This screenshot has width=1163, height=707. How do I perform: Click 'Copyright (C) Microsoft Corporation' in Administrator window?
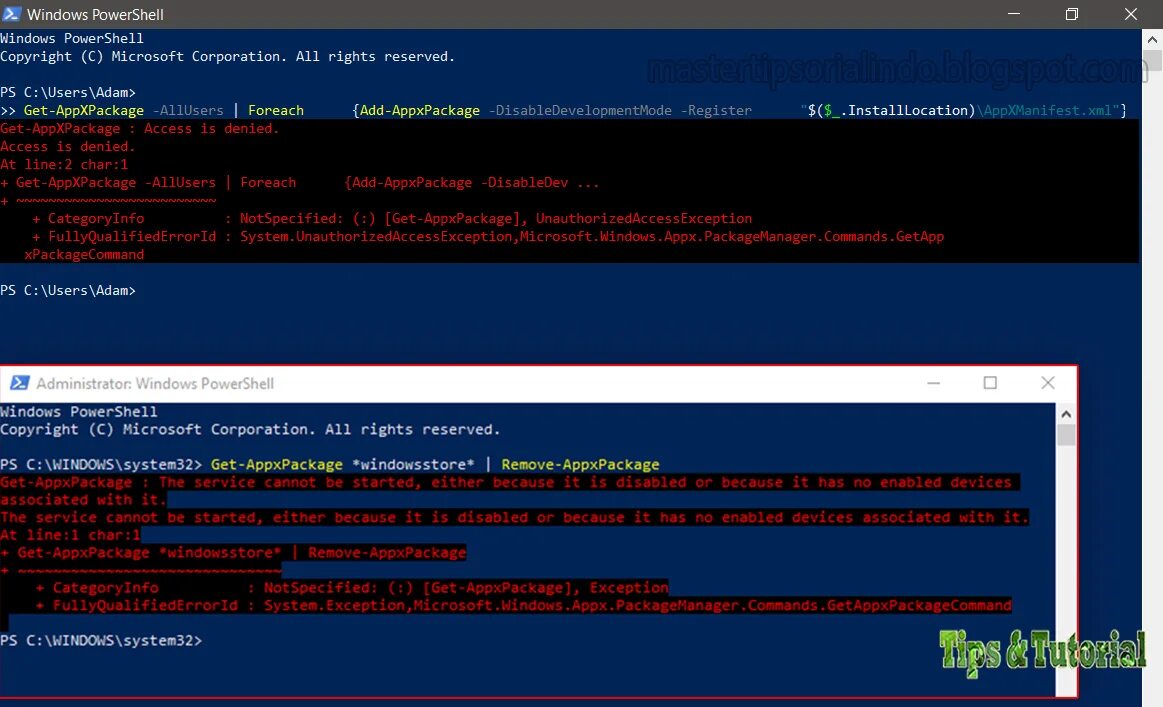(156, 430)
